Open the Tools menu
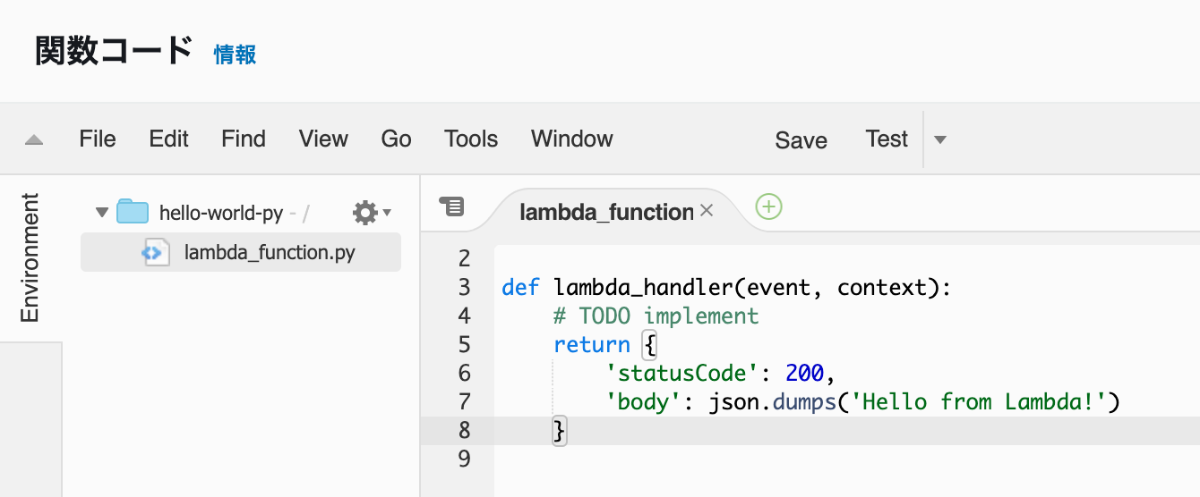 (471, 139)
